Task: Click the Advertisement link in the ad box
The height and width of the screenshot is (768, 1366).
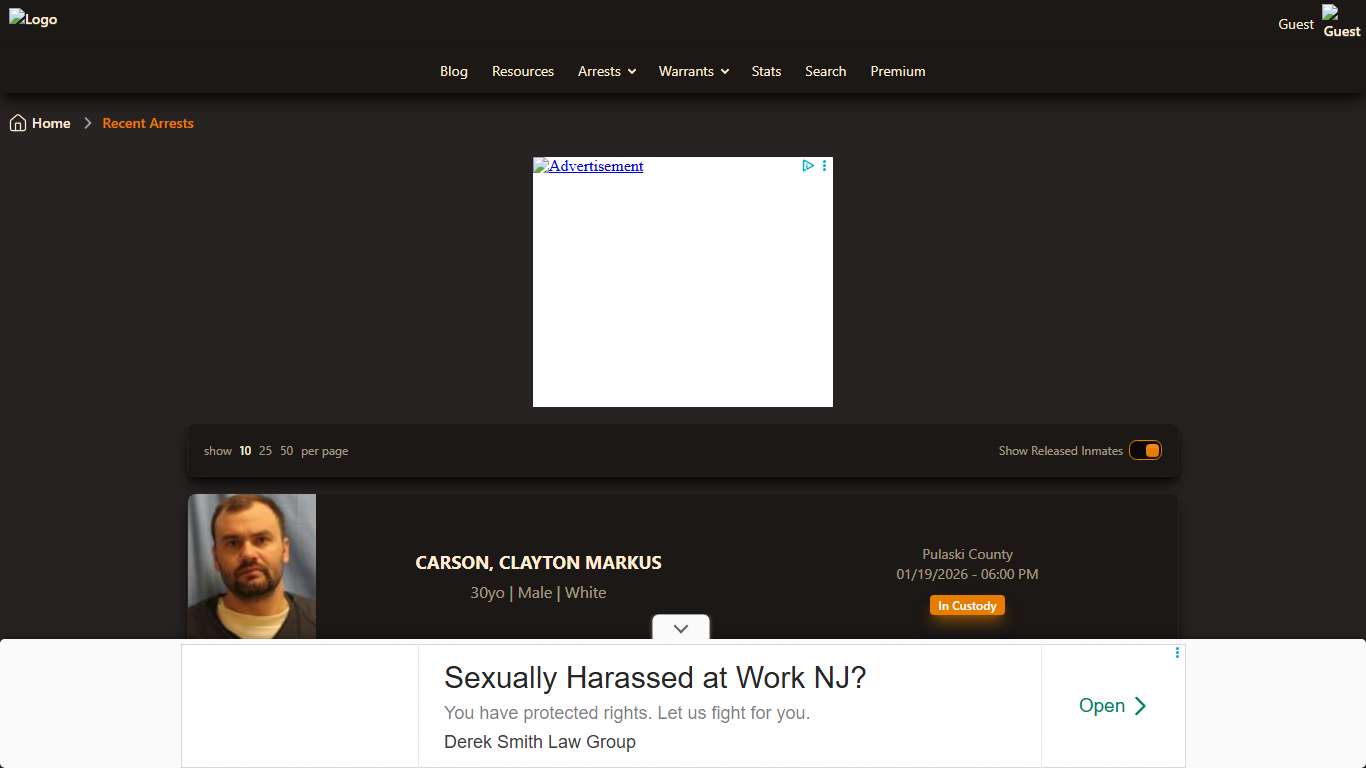Action: click(x=588, y=166)
